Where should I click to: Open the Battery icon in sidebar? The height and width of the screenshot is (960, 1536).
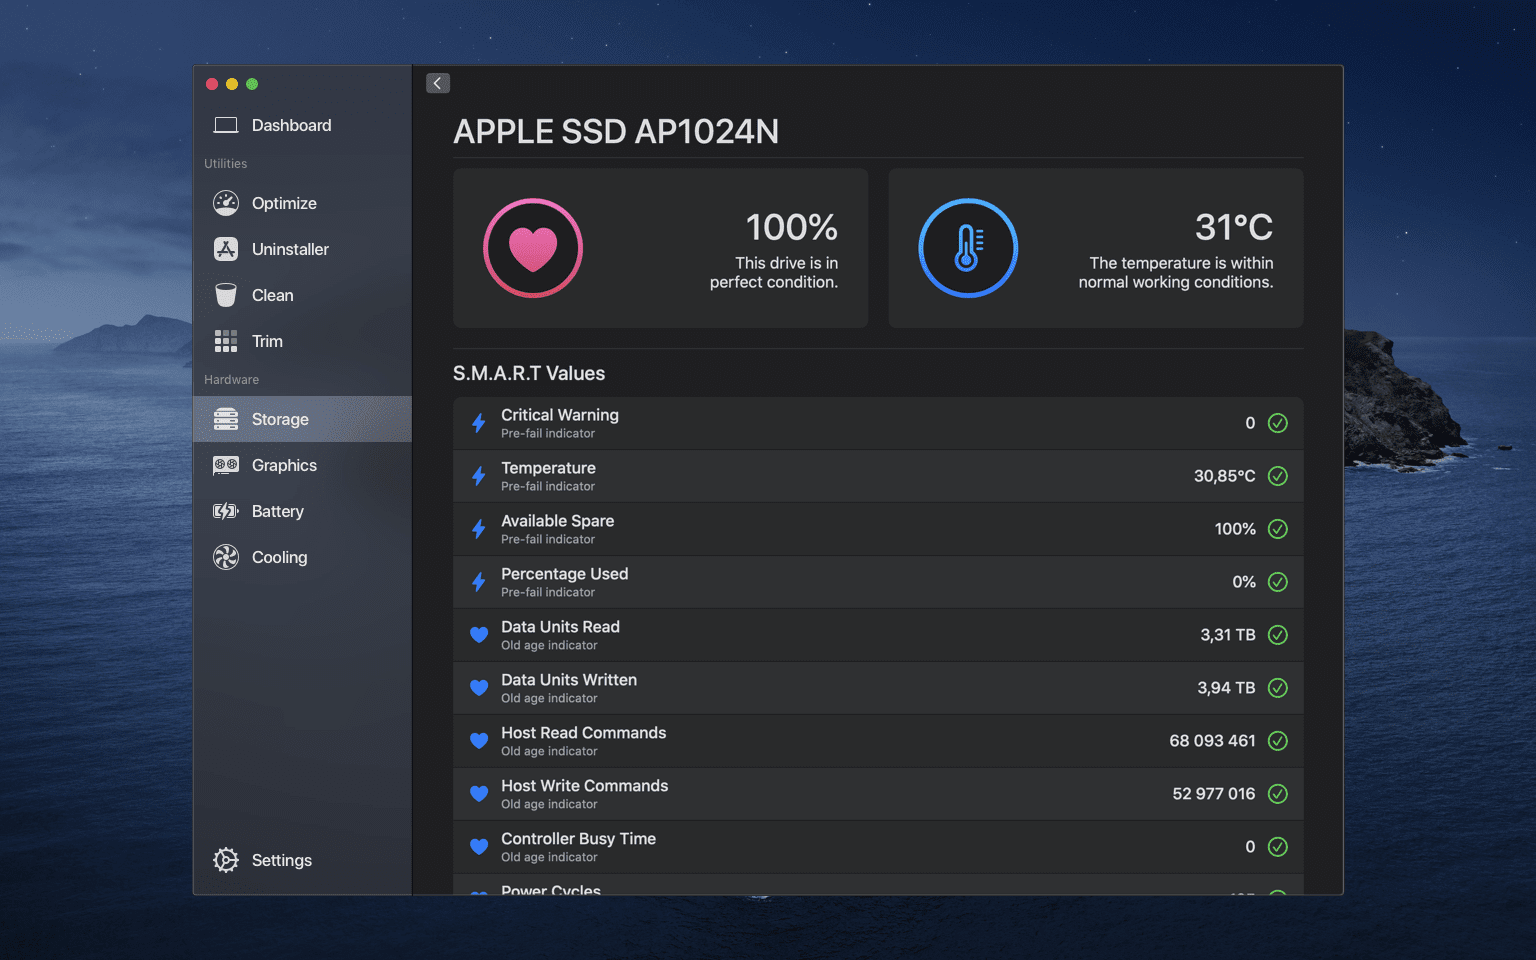(226, 511)
